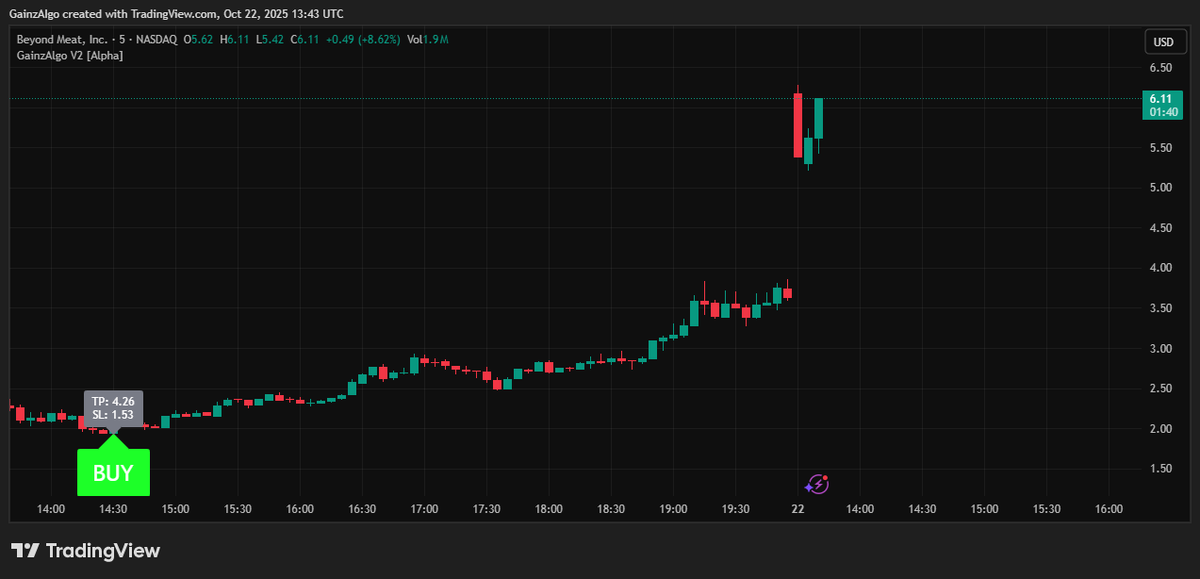Click the 19:00 time axis label
1200x579 pixels.
673,509
